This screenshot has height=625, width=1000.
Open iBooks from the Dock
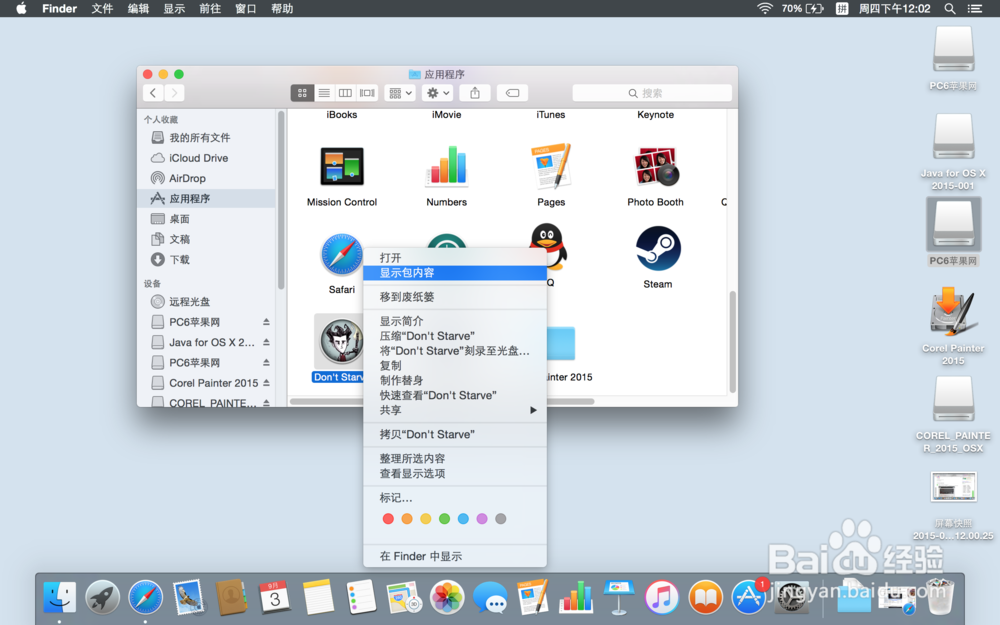pos(705,597)
